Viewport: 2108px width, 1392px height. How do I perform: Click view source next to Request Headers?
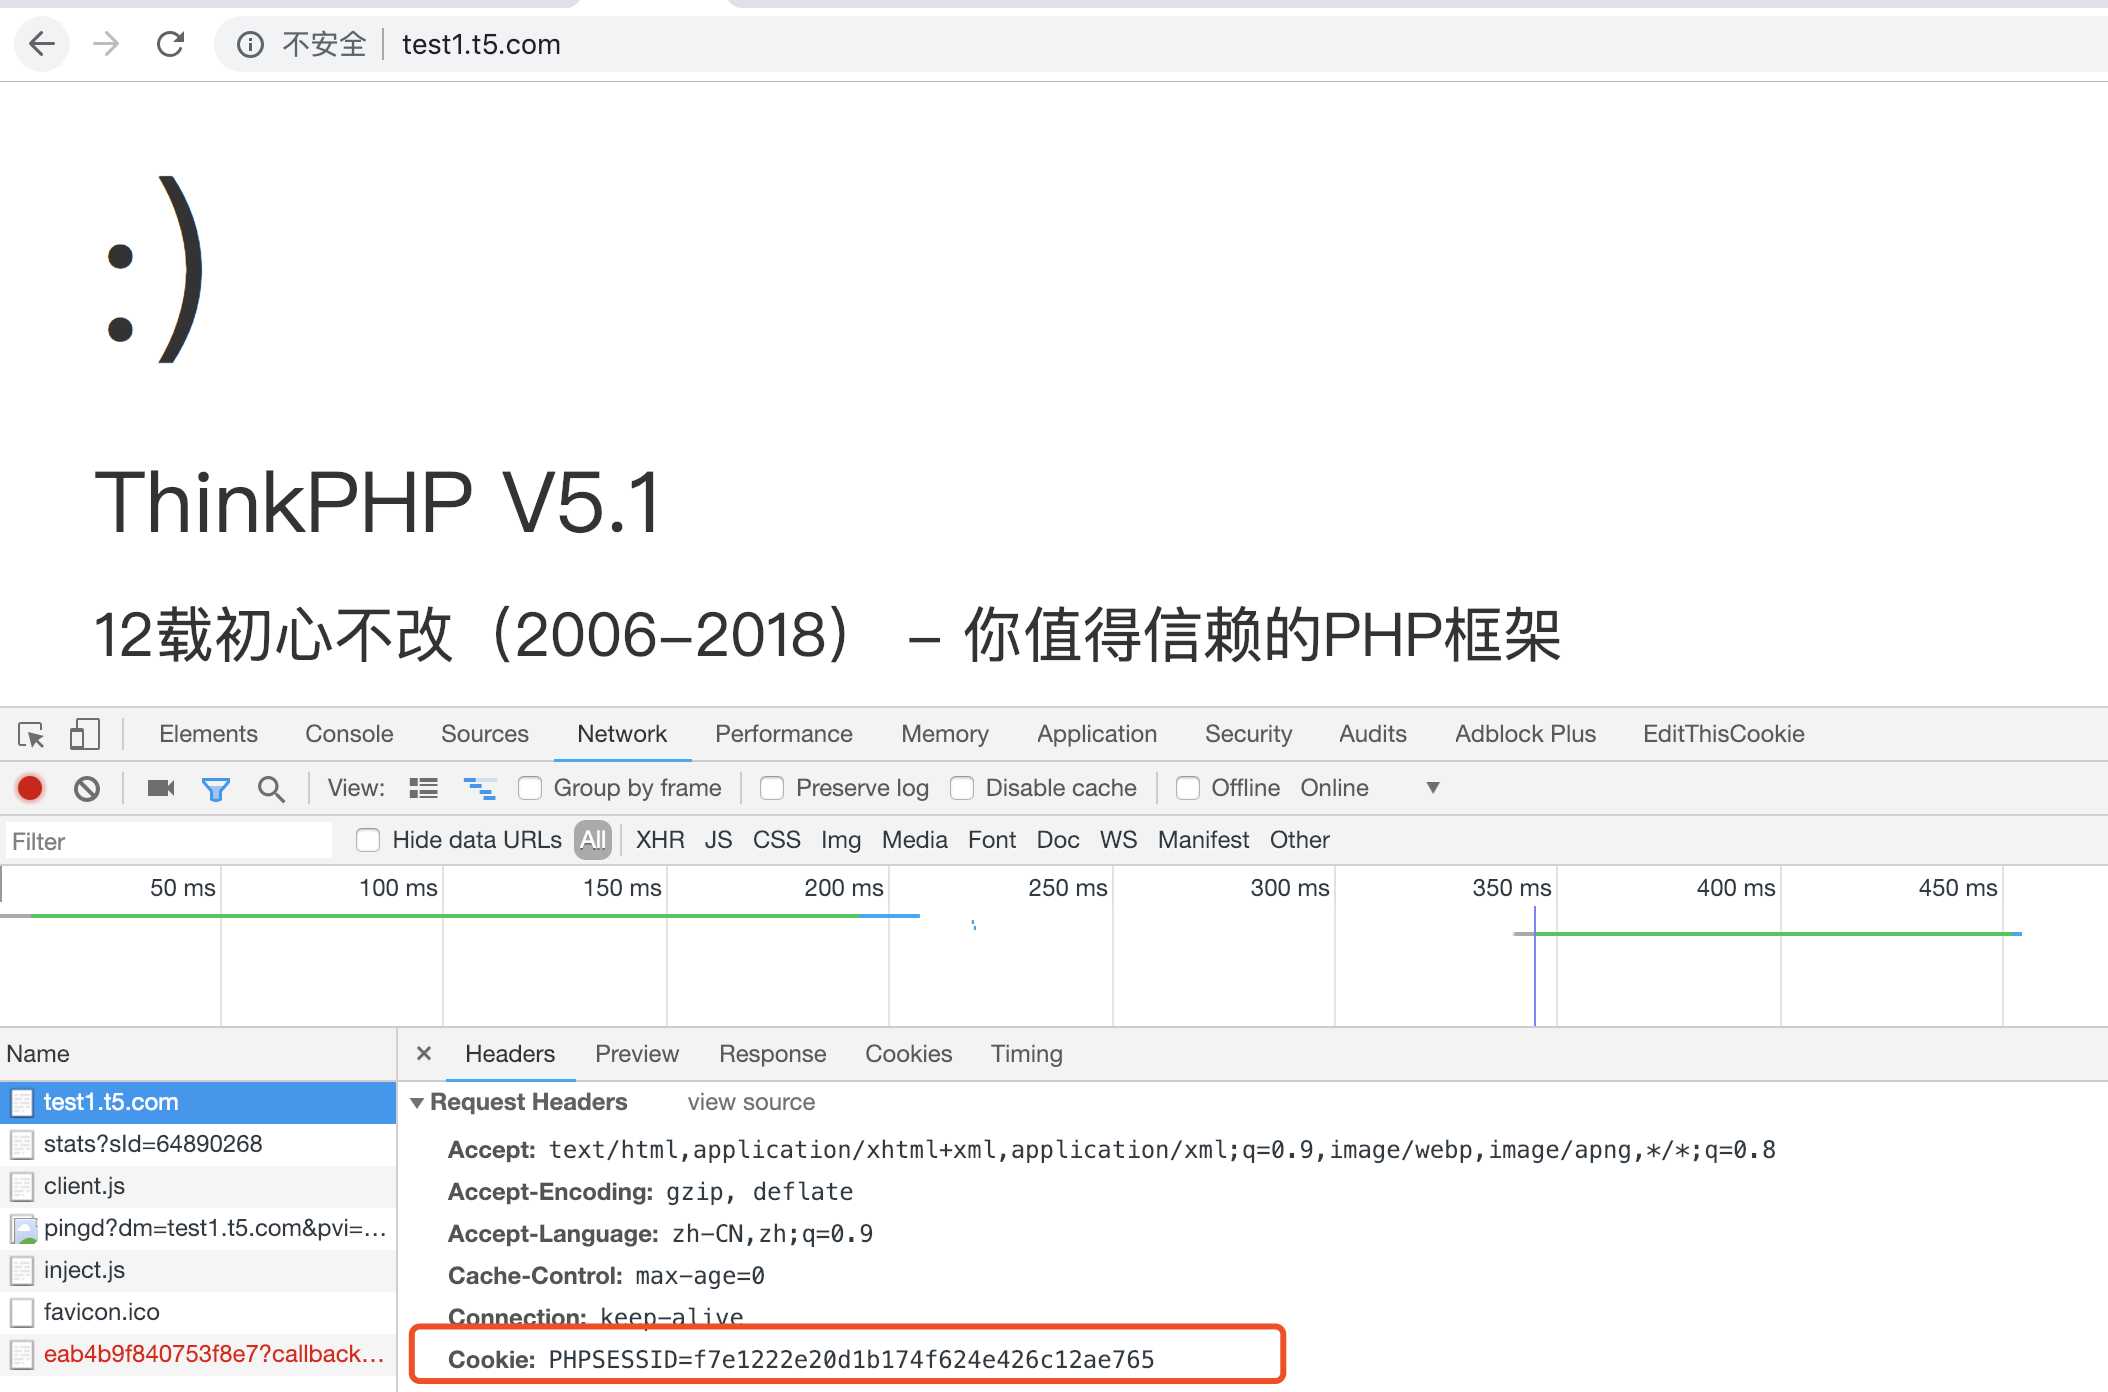point(751,1103)
